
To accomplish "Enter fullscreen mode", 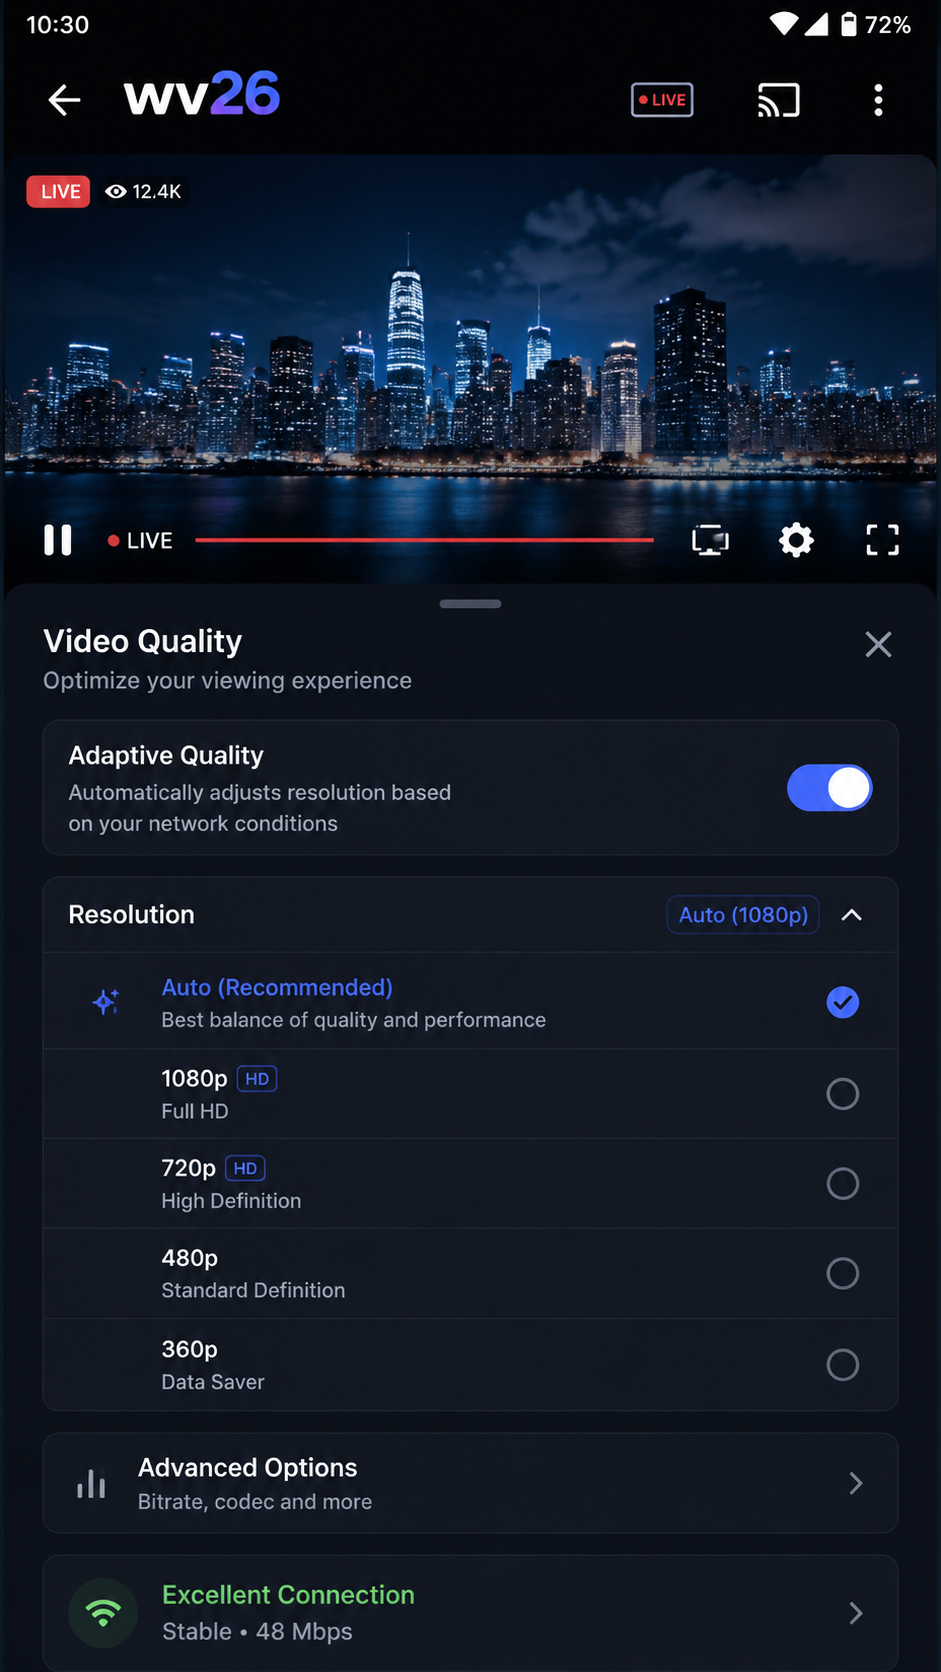I will 882,540.
